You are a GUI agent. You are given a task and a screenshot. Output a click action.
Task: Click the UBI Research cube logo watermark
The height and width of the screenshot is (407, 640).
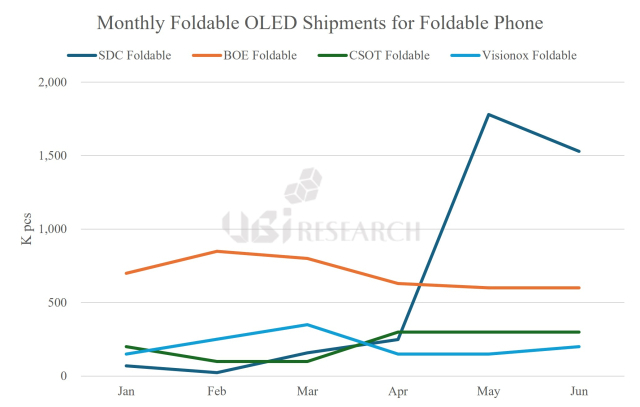click(x=304, y=187)
